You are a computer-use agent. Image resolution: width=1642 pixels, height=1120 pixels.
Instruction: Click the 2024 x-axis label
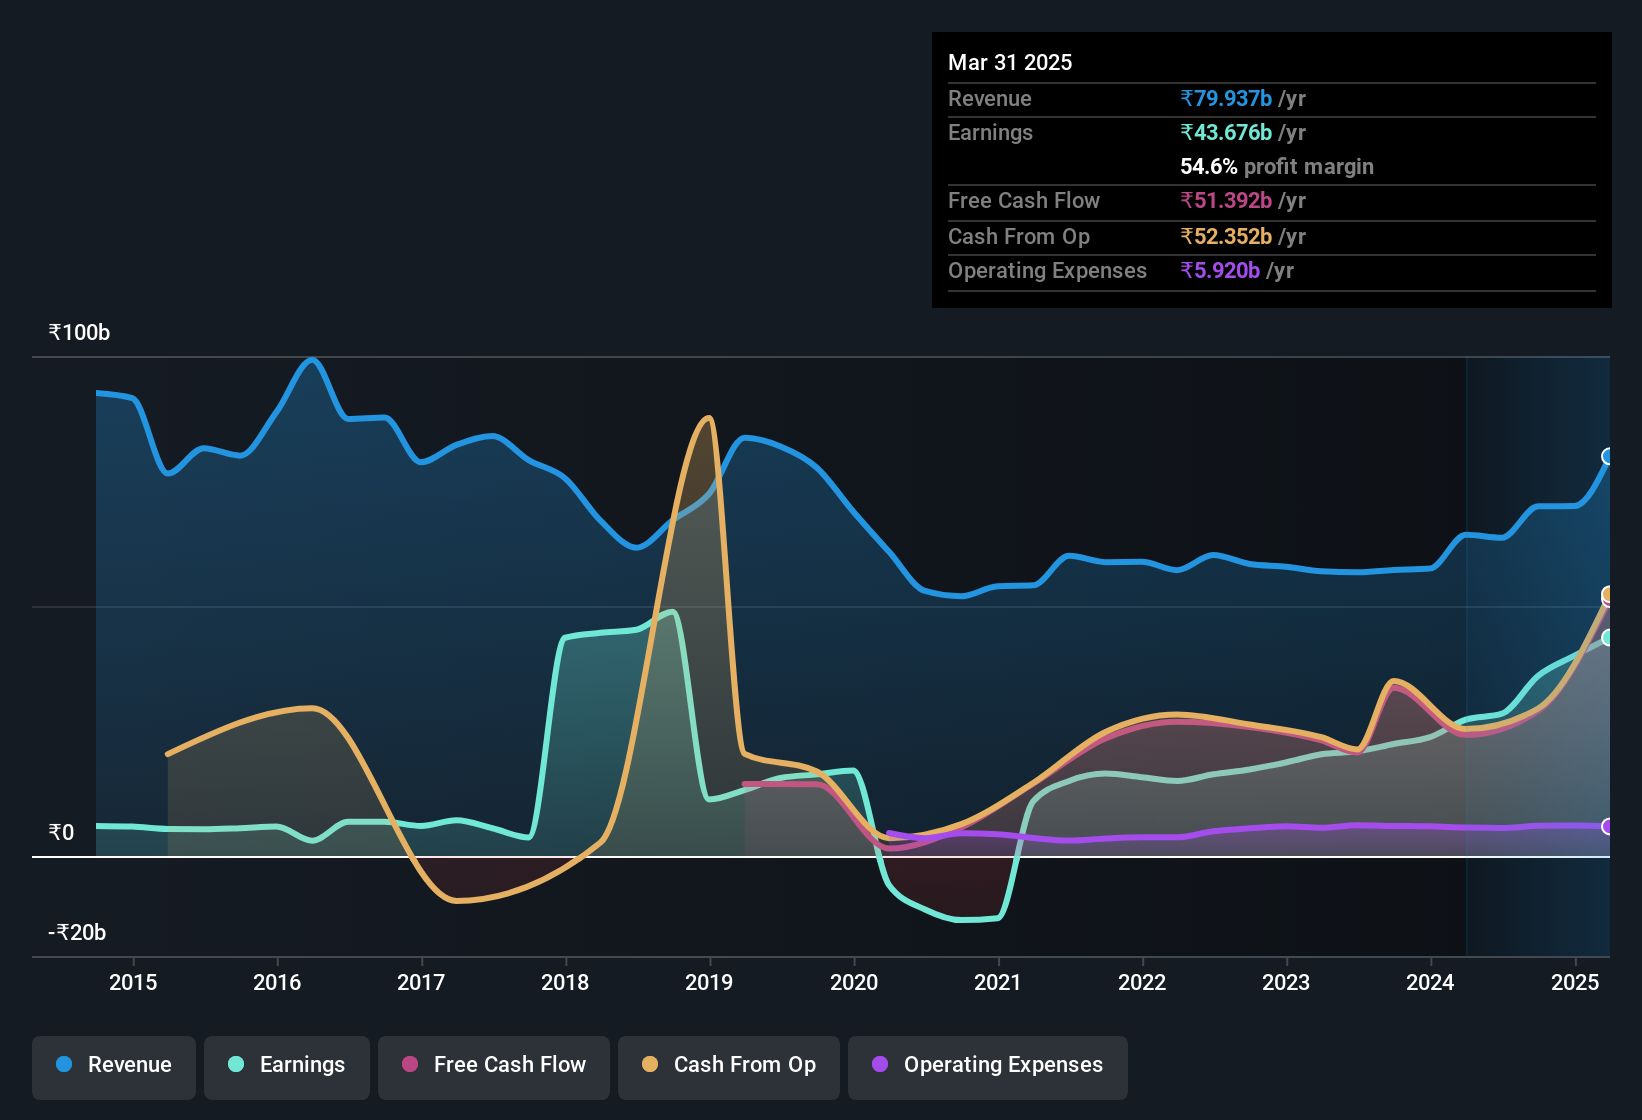1430,982
